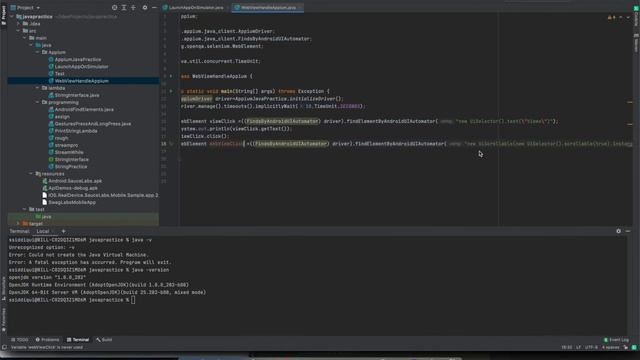Click the tool-window toggle icon in status bar corner
This screenshot has width=640, height=360.
[x=4, y=347]
